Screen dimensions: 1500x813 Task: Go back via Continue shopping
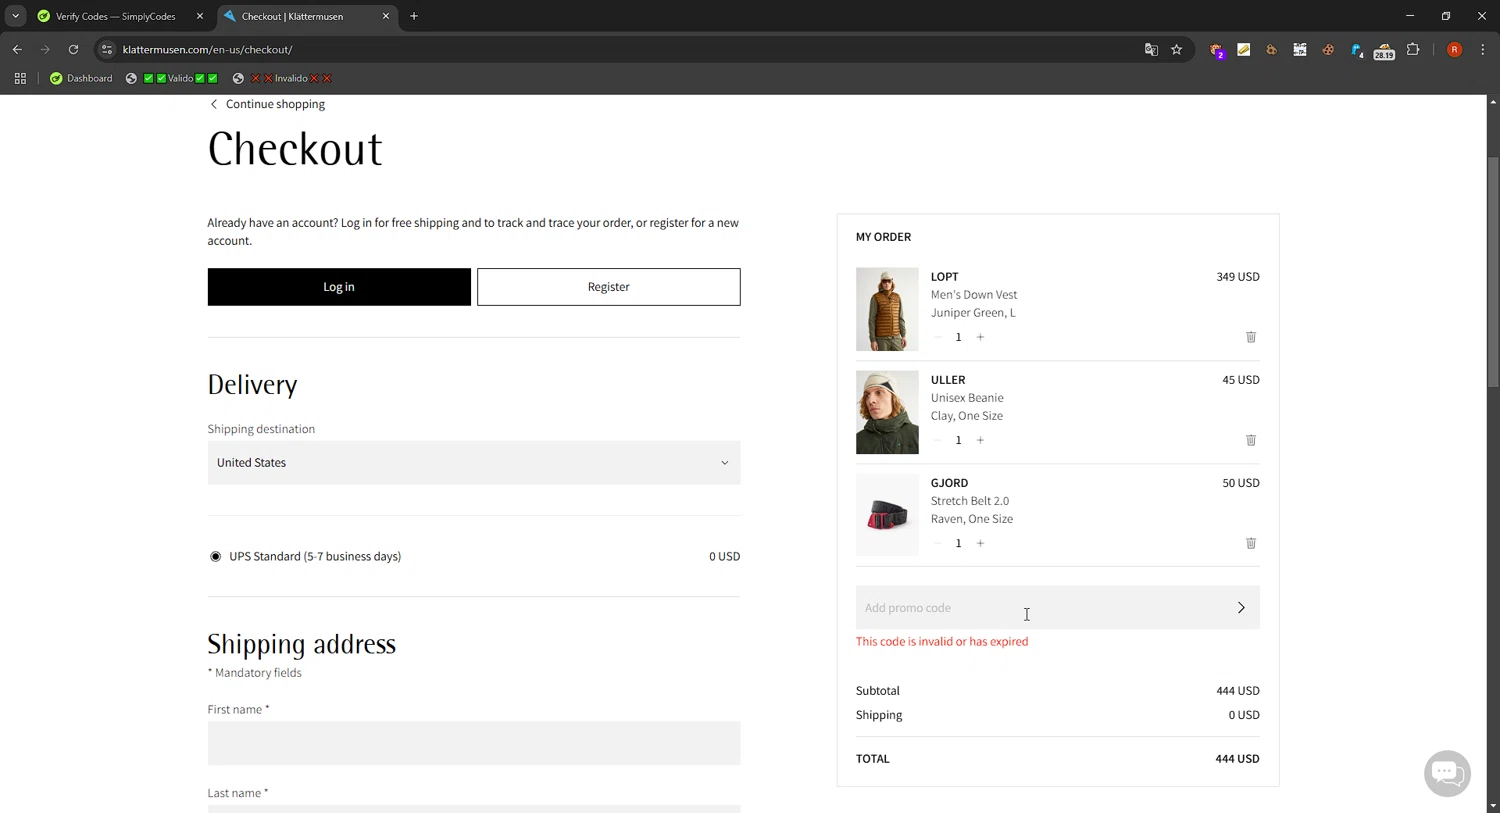(267, 104)
